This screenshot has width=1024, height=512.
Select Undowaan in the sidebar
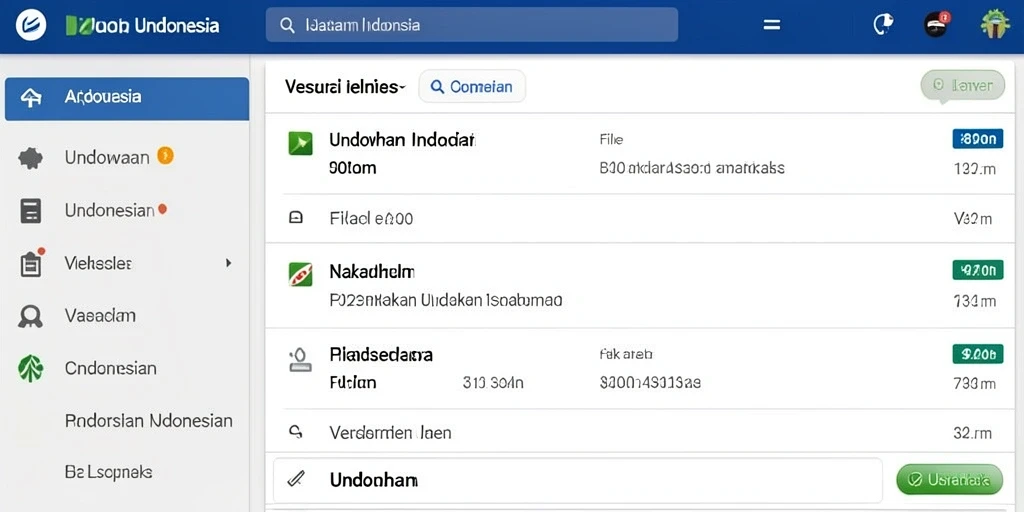tap(107, 157)
